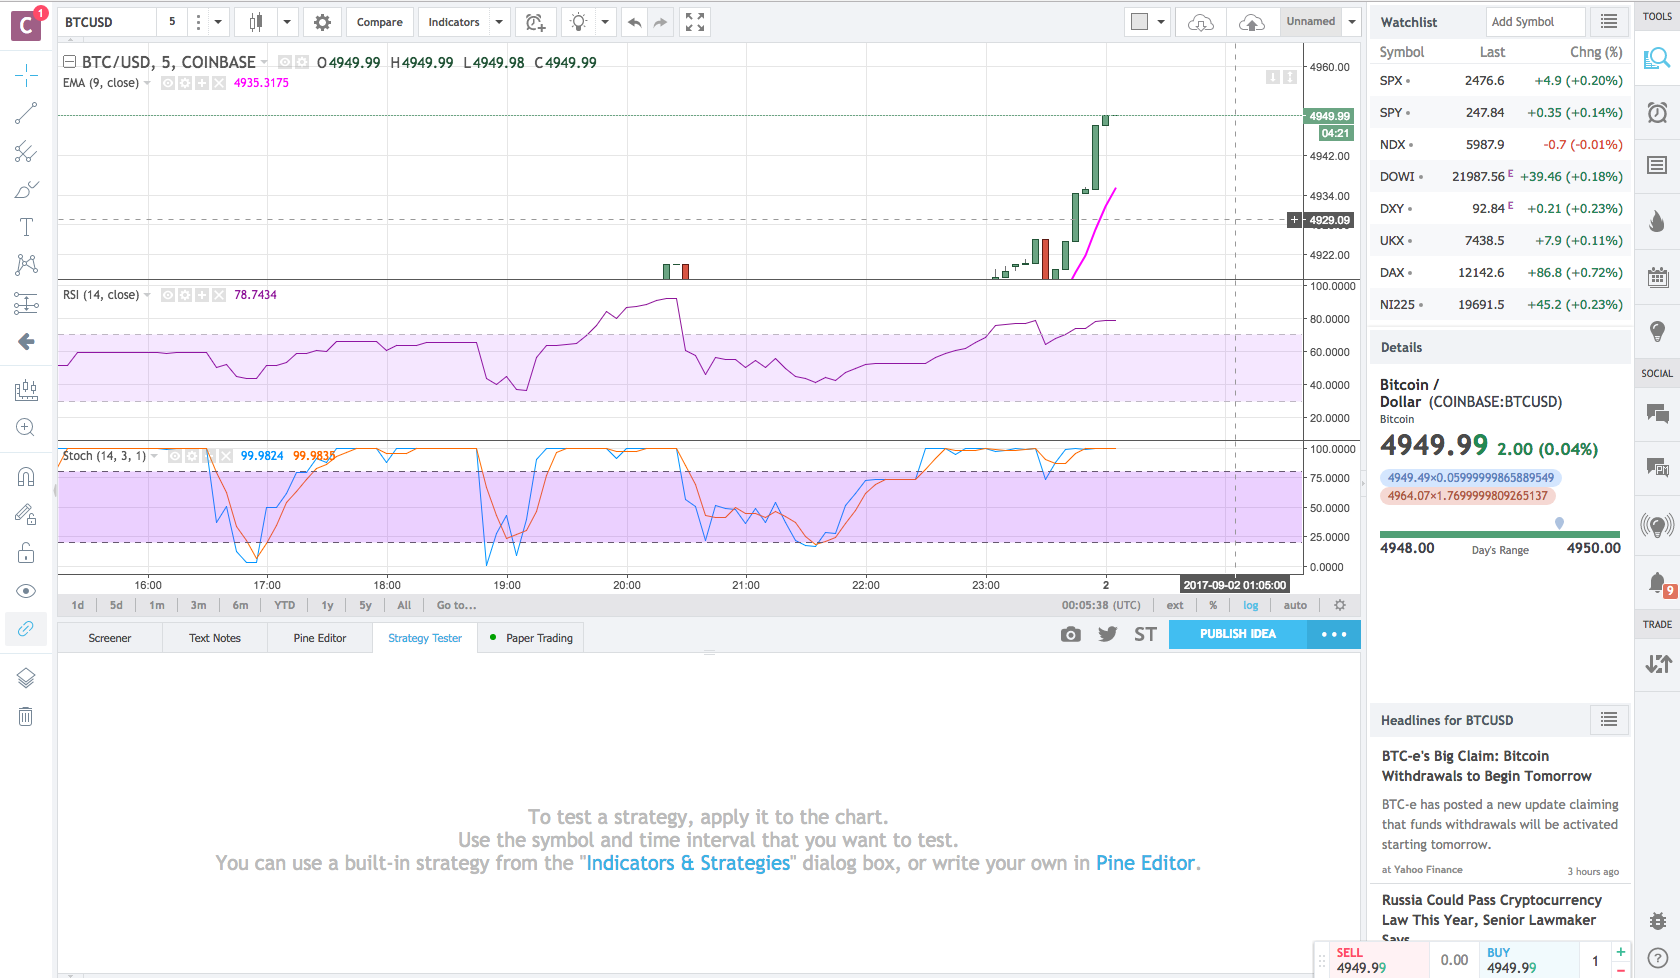Select the prediction and measurement tool
Viewport: 1680px width, 978px height.
tap(26, 303)
